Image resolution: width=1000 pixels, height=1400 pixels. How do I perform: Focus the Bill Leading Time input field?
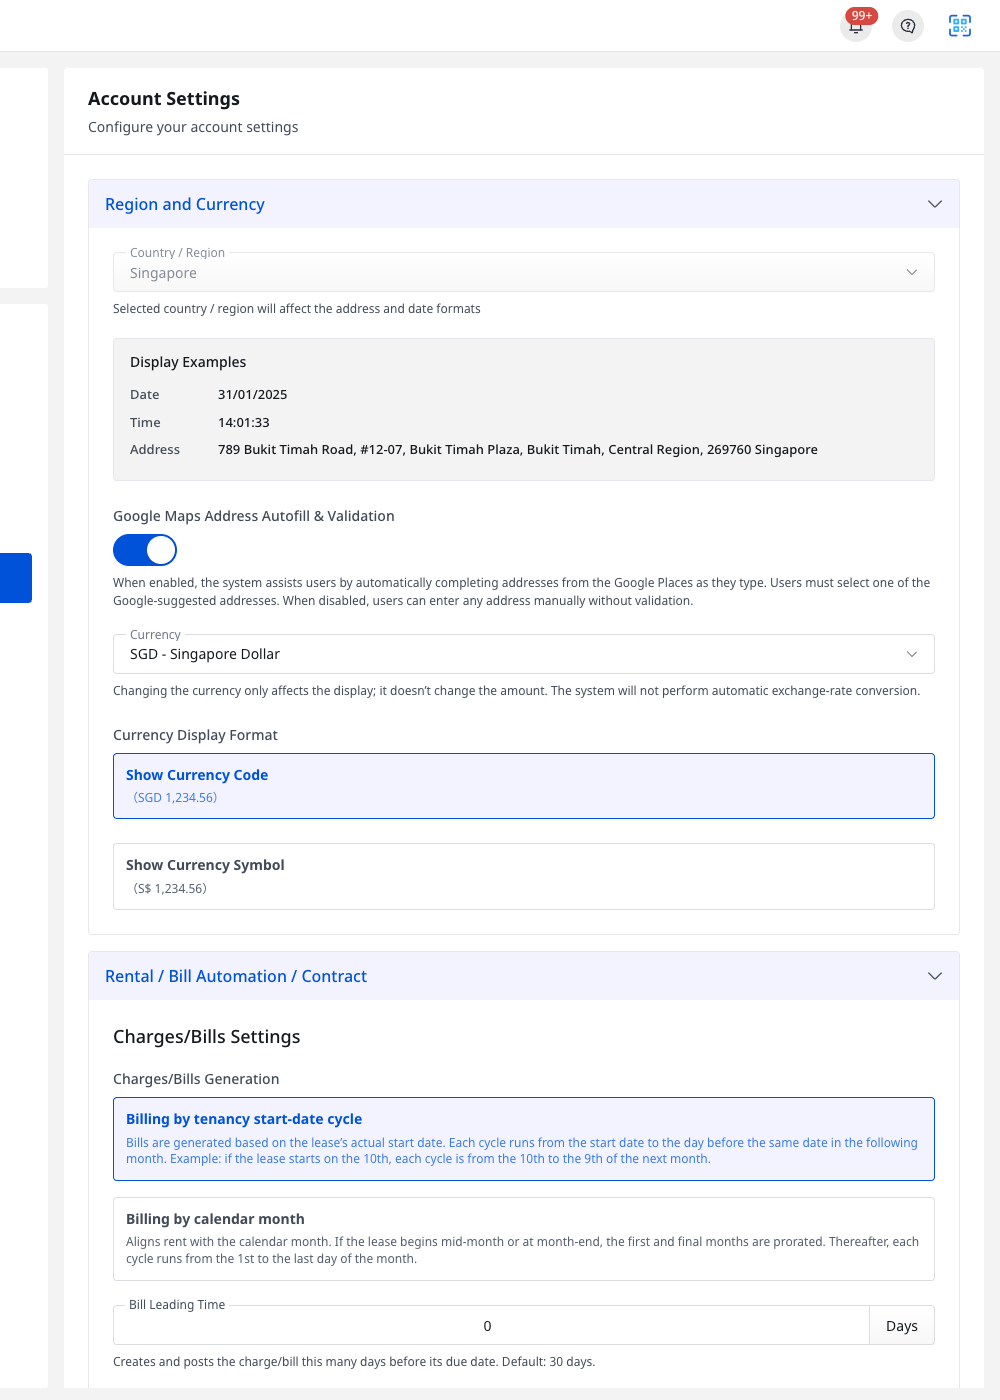491,1325
